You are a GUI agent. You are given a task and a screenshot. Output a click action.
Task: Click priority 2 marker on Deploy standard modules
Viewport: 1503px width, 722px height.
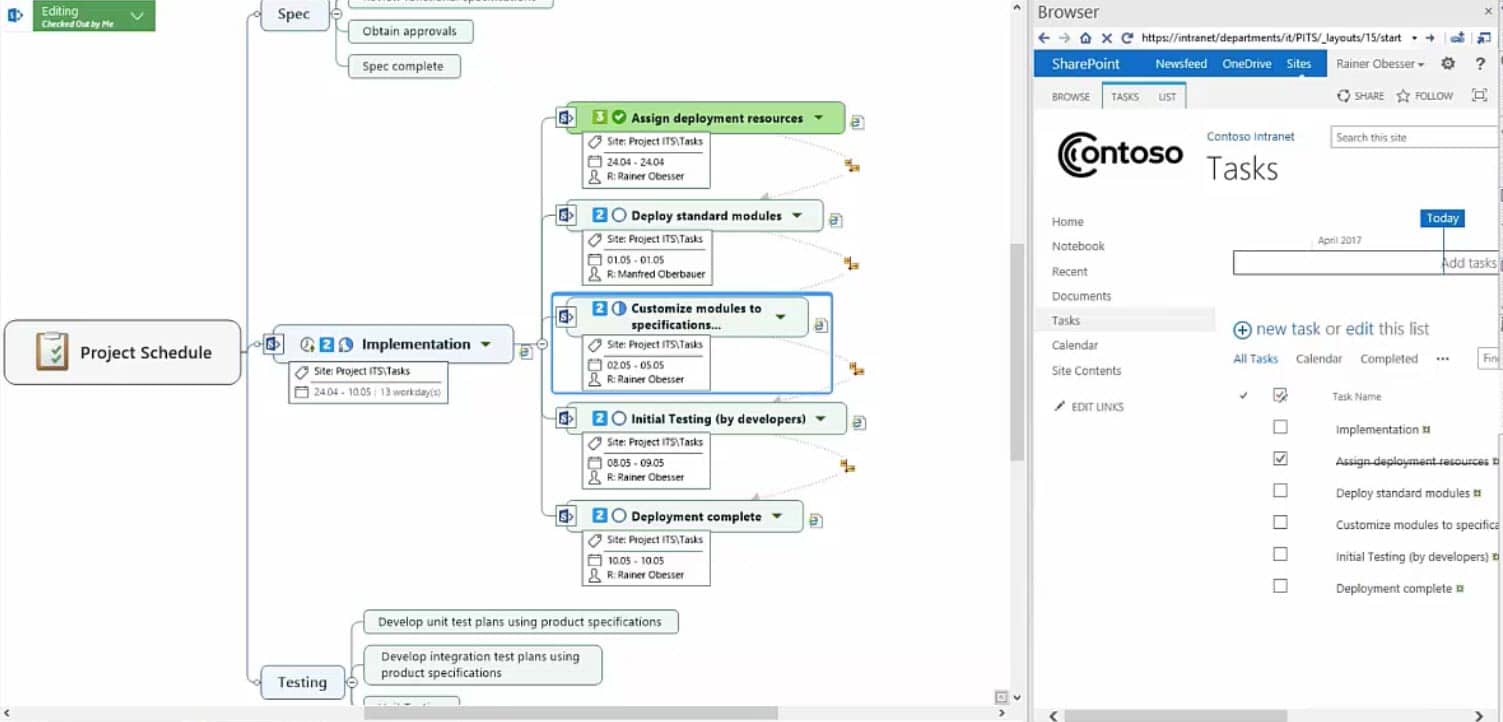pos(600,215)
